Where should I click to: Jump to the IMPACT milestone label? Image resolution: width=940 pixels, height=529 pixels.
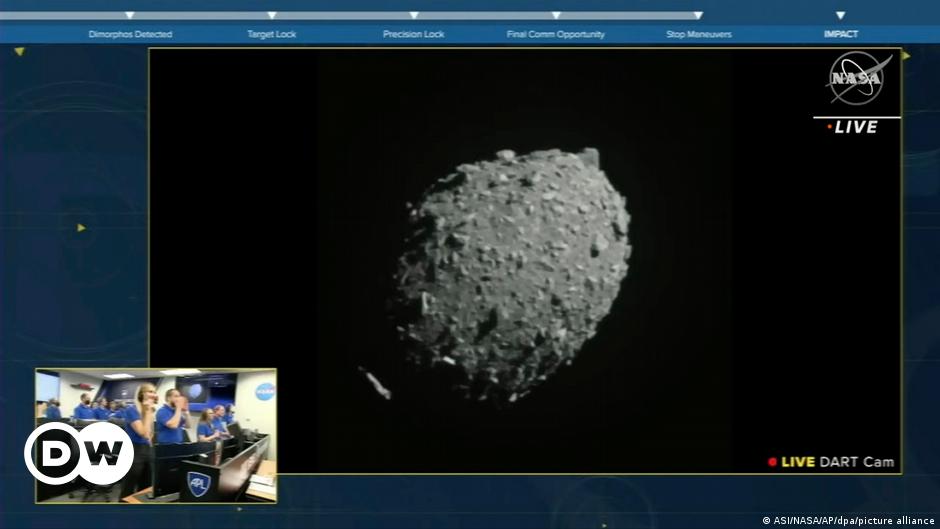pos(840,34)
